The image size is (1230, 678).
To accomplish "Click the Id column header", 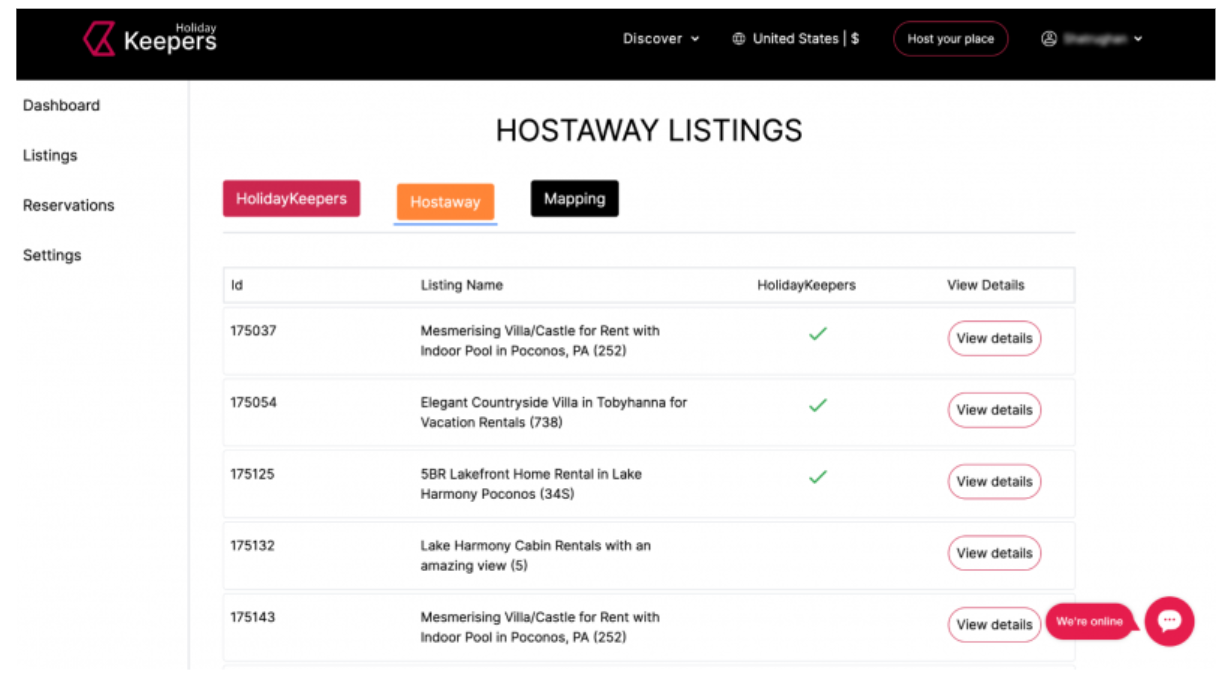I will point(237,285).
